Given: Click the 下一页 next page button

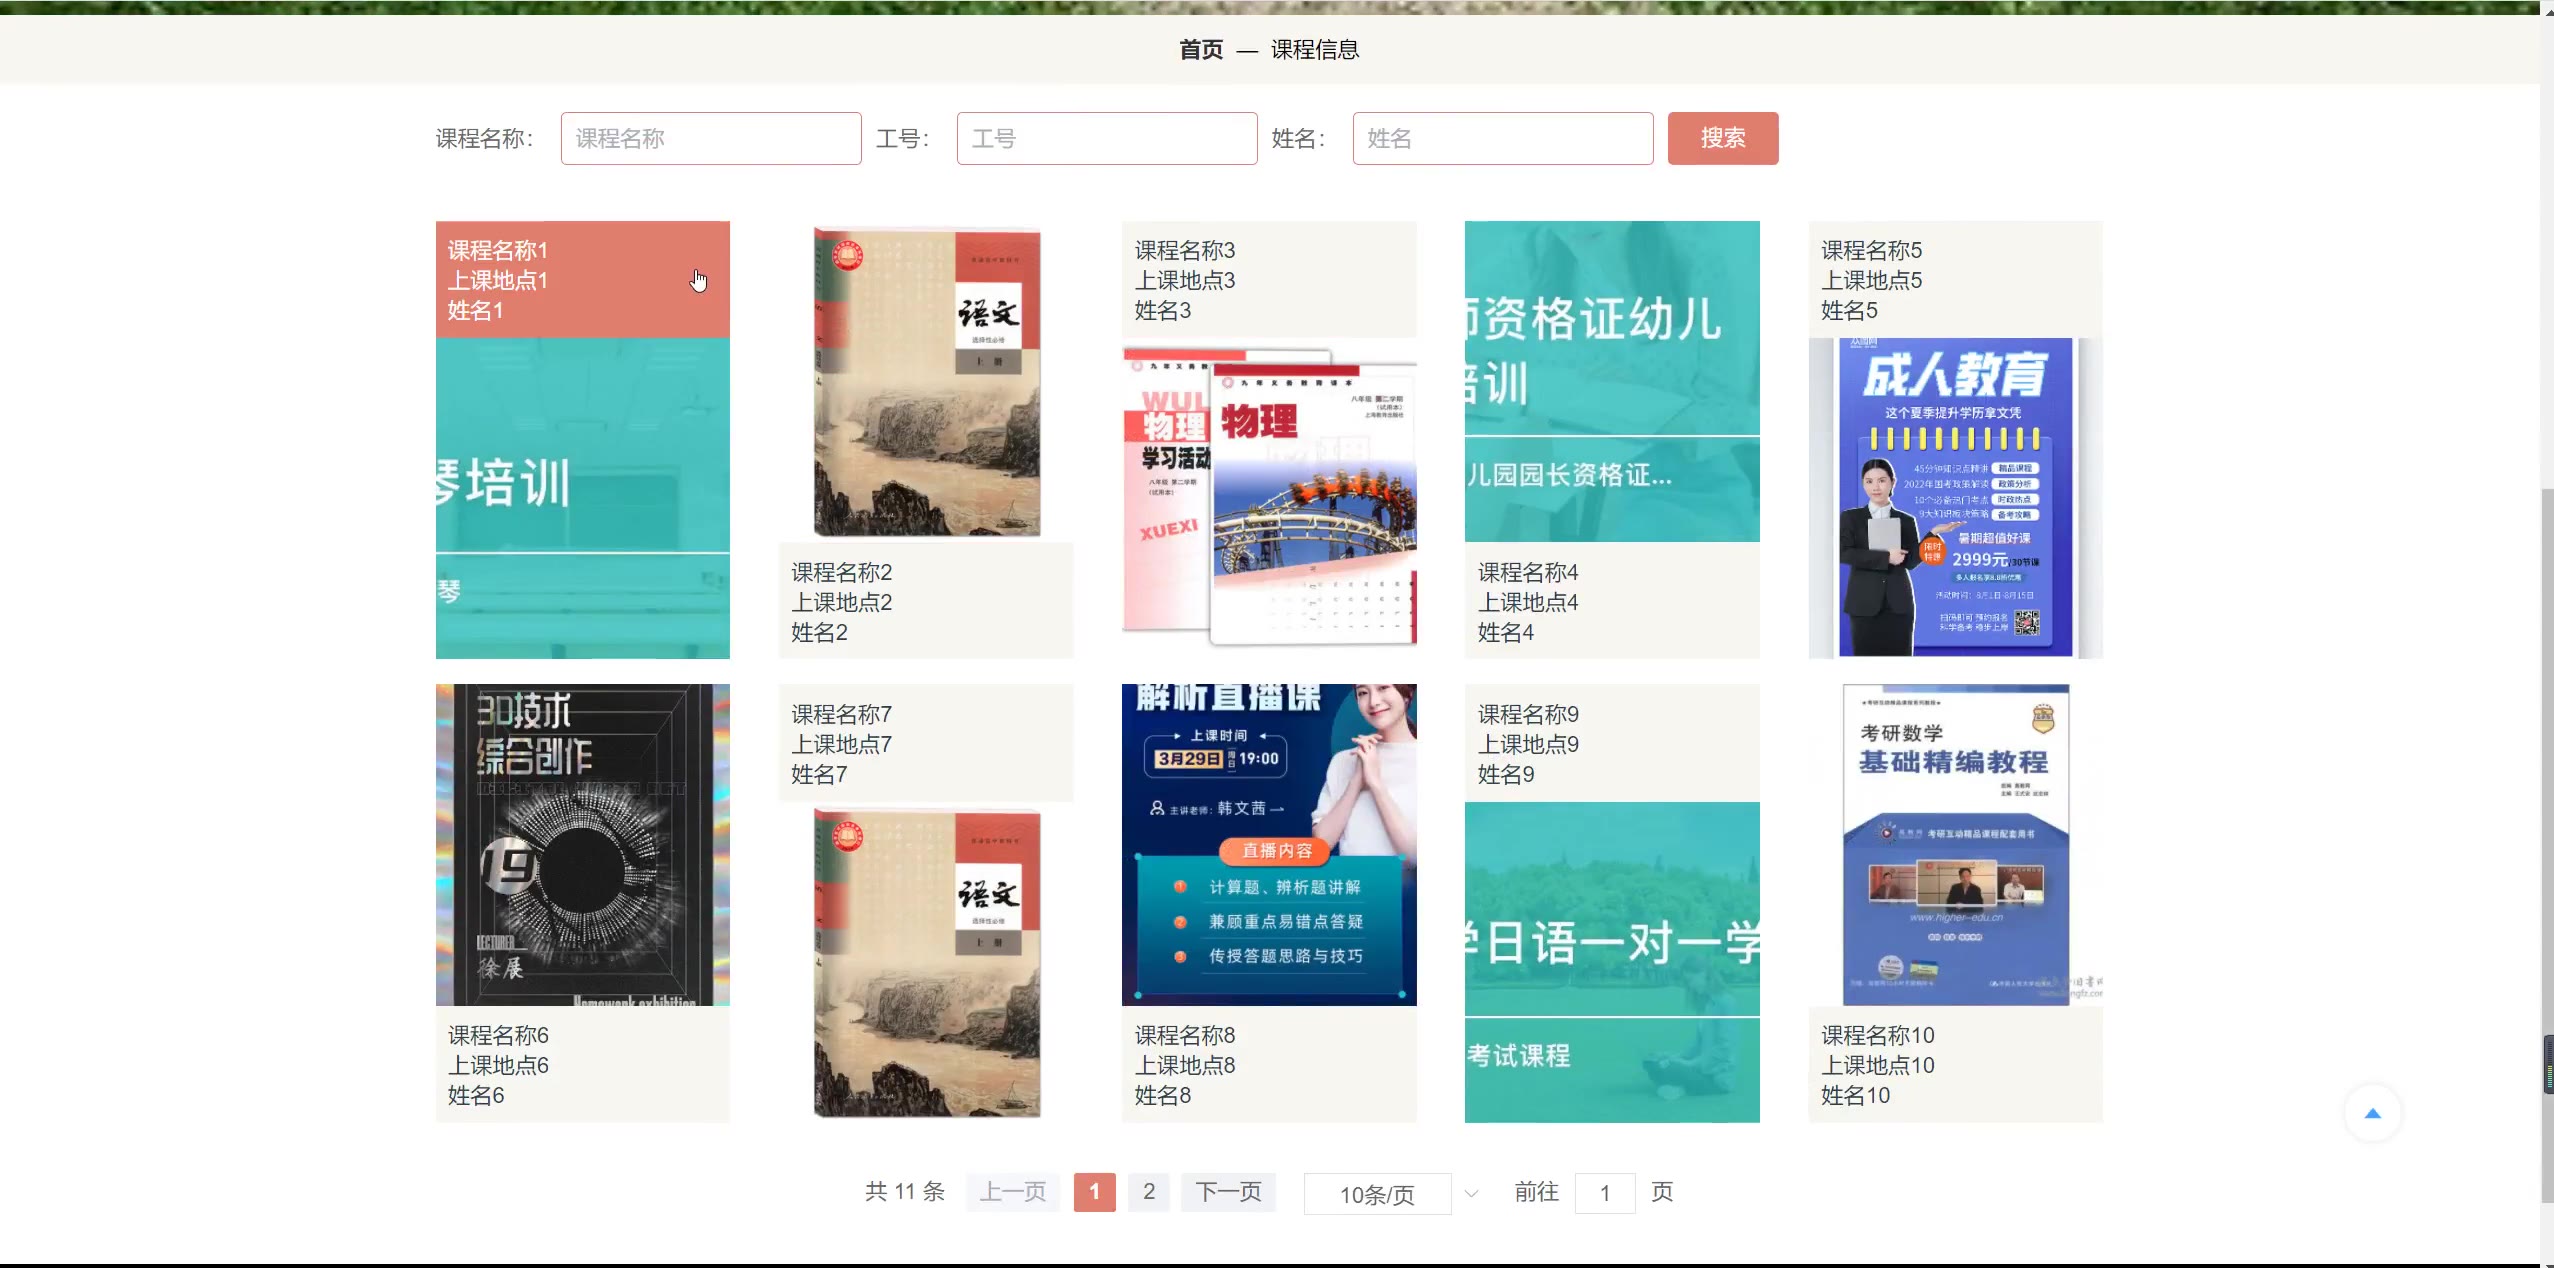Looking at the screenshot, I should pyautogui.click(x=1228, y=1192).
